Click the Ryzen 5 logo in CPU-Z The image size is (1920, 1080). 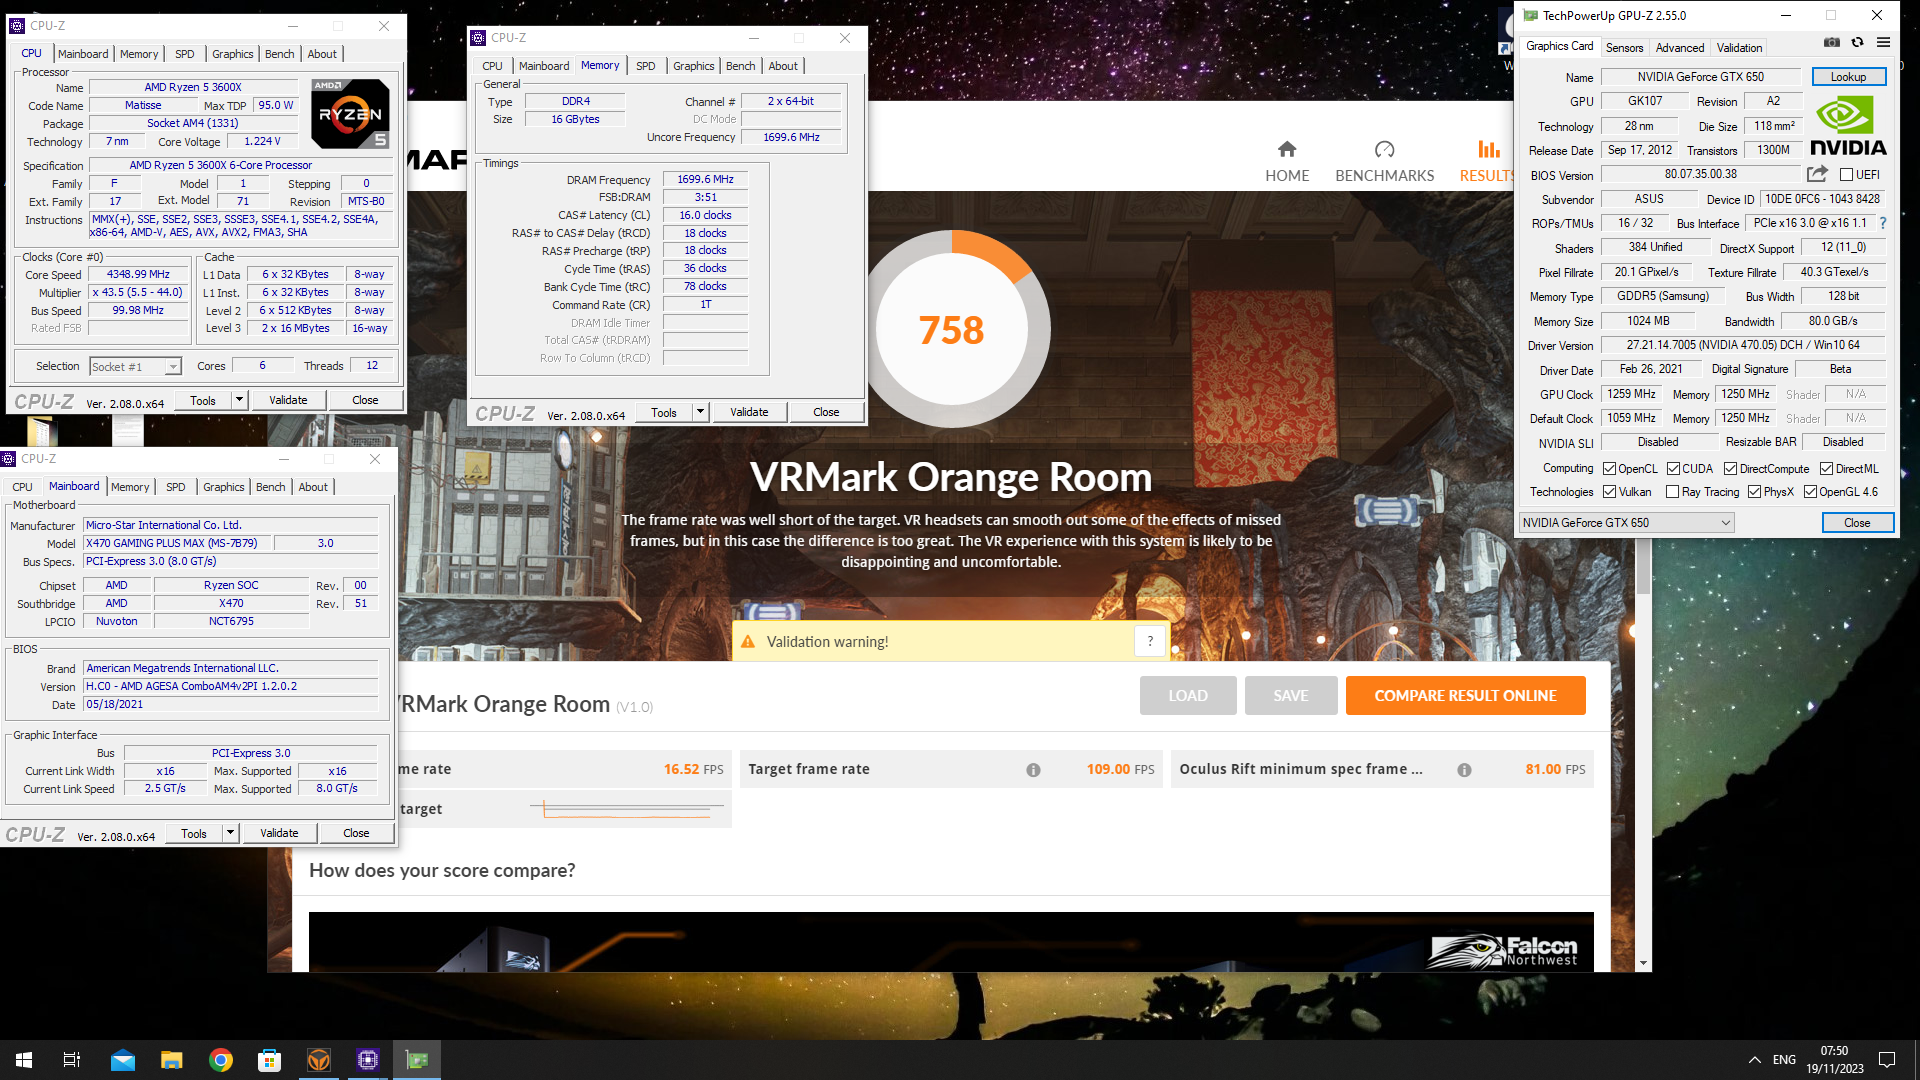[x=350, y=114]
